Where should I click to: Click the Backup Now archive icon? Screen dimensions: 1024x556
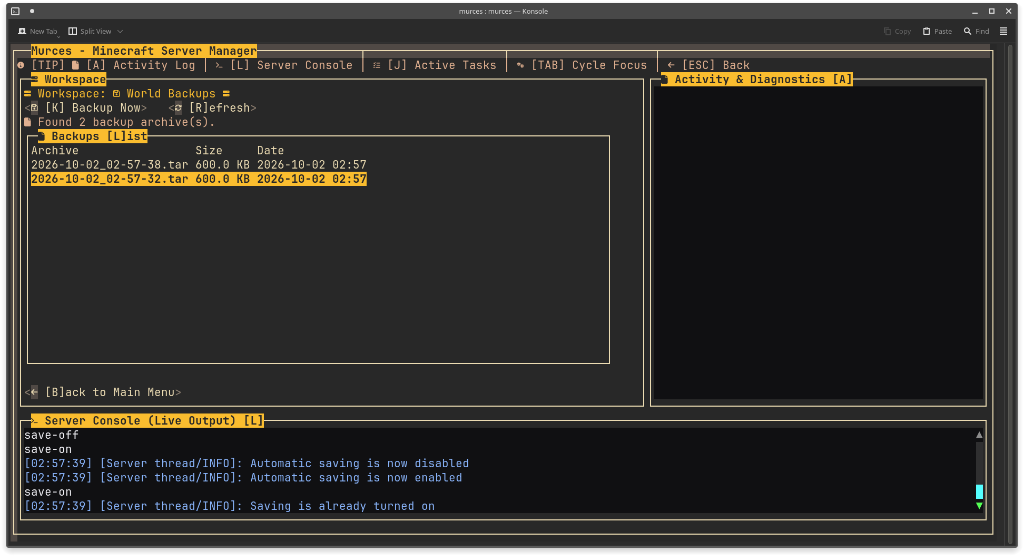click(35, 108)
